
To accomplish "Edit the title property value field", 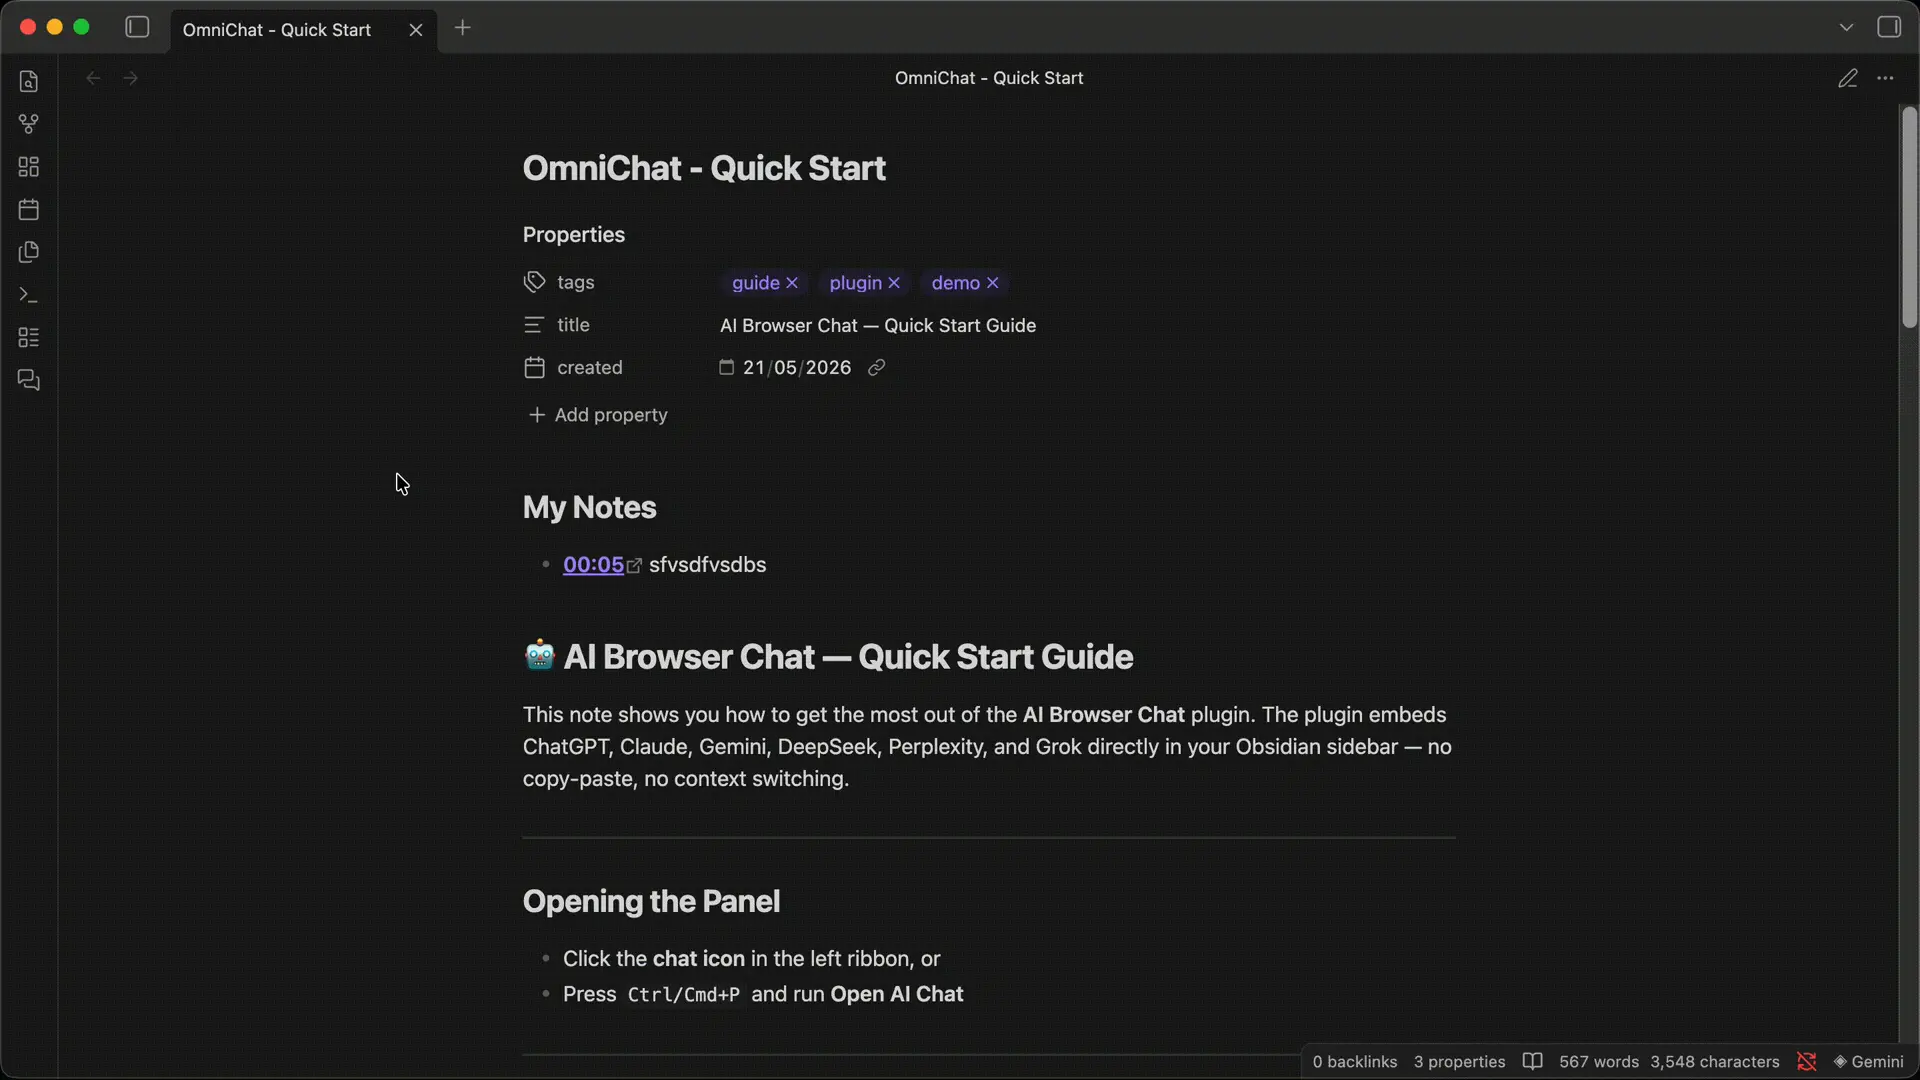I will pyautogui.click(x=1087, y=326).
